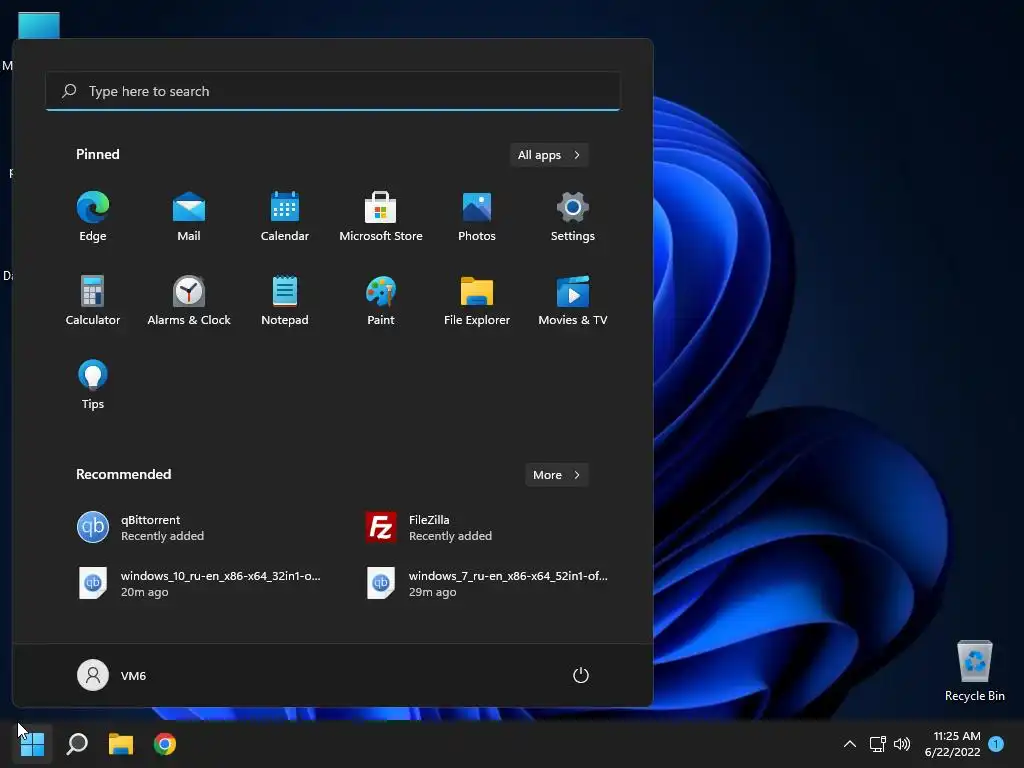Click the power button icon
The image size is (1024, 768).
[581, 675]
